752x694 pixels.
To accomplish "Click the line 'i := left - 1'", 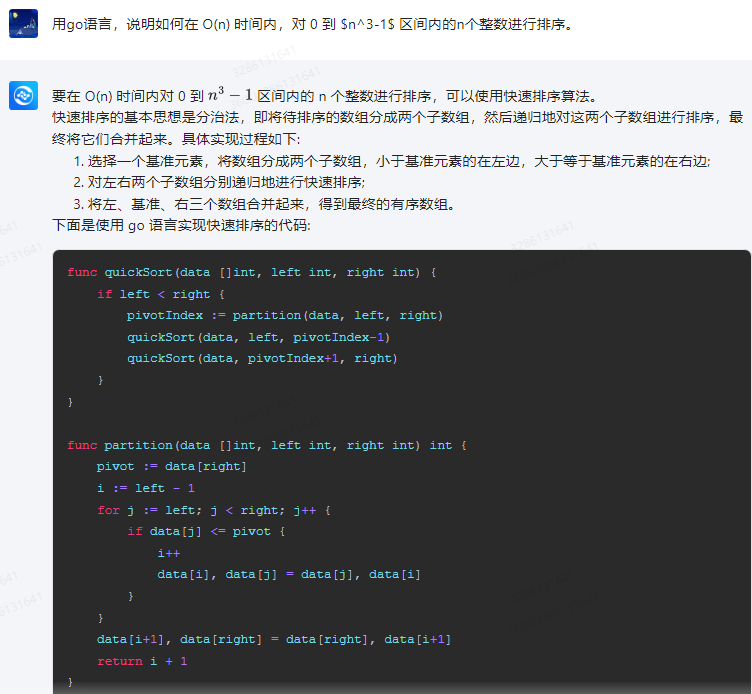I will [146, 488].
